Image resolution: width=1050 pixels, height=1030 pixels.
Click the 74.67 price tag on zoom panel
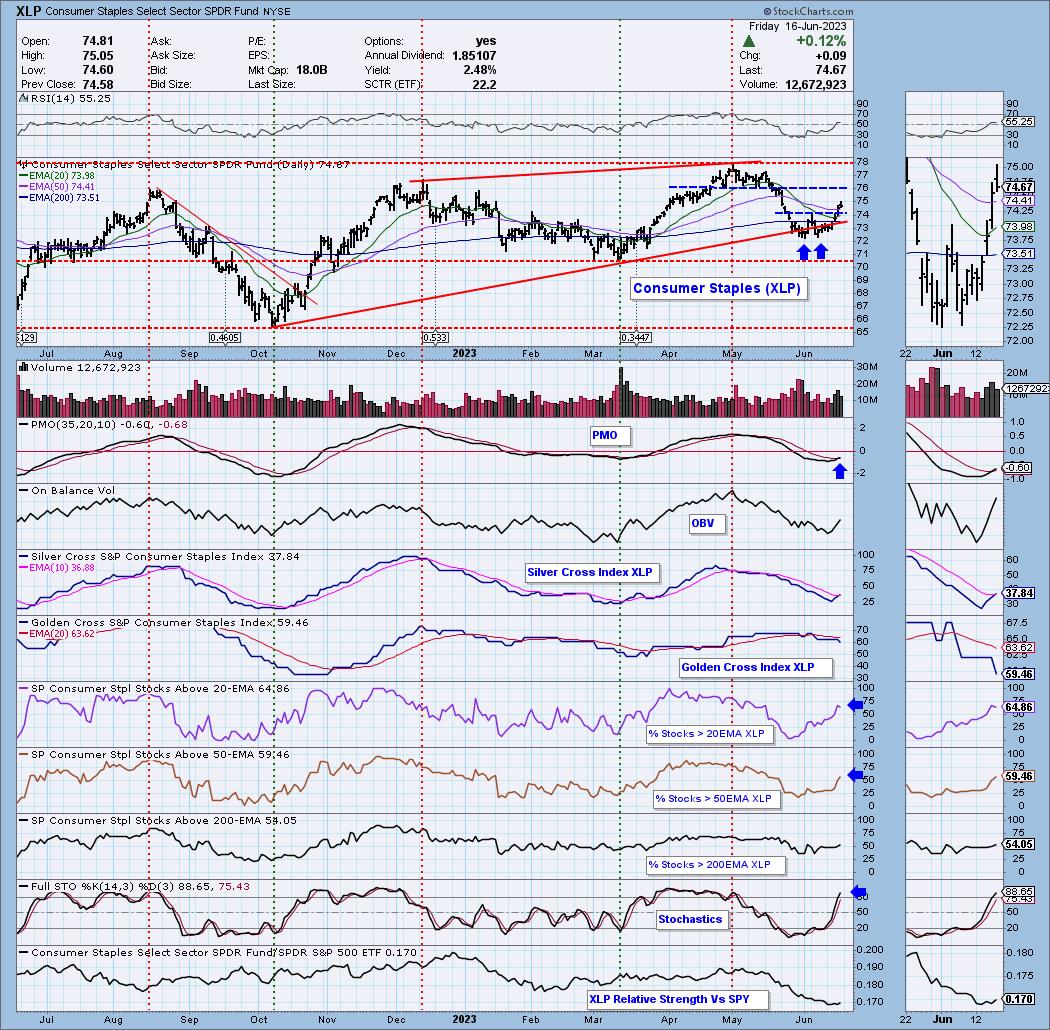[1018, 188]
